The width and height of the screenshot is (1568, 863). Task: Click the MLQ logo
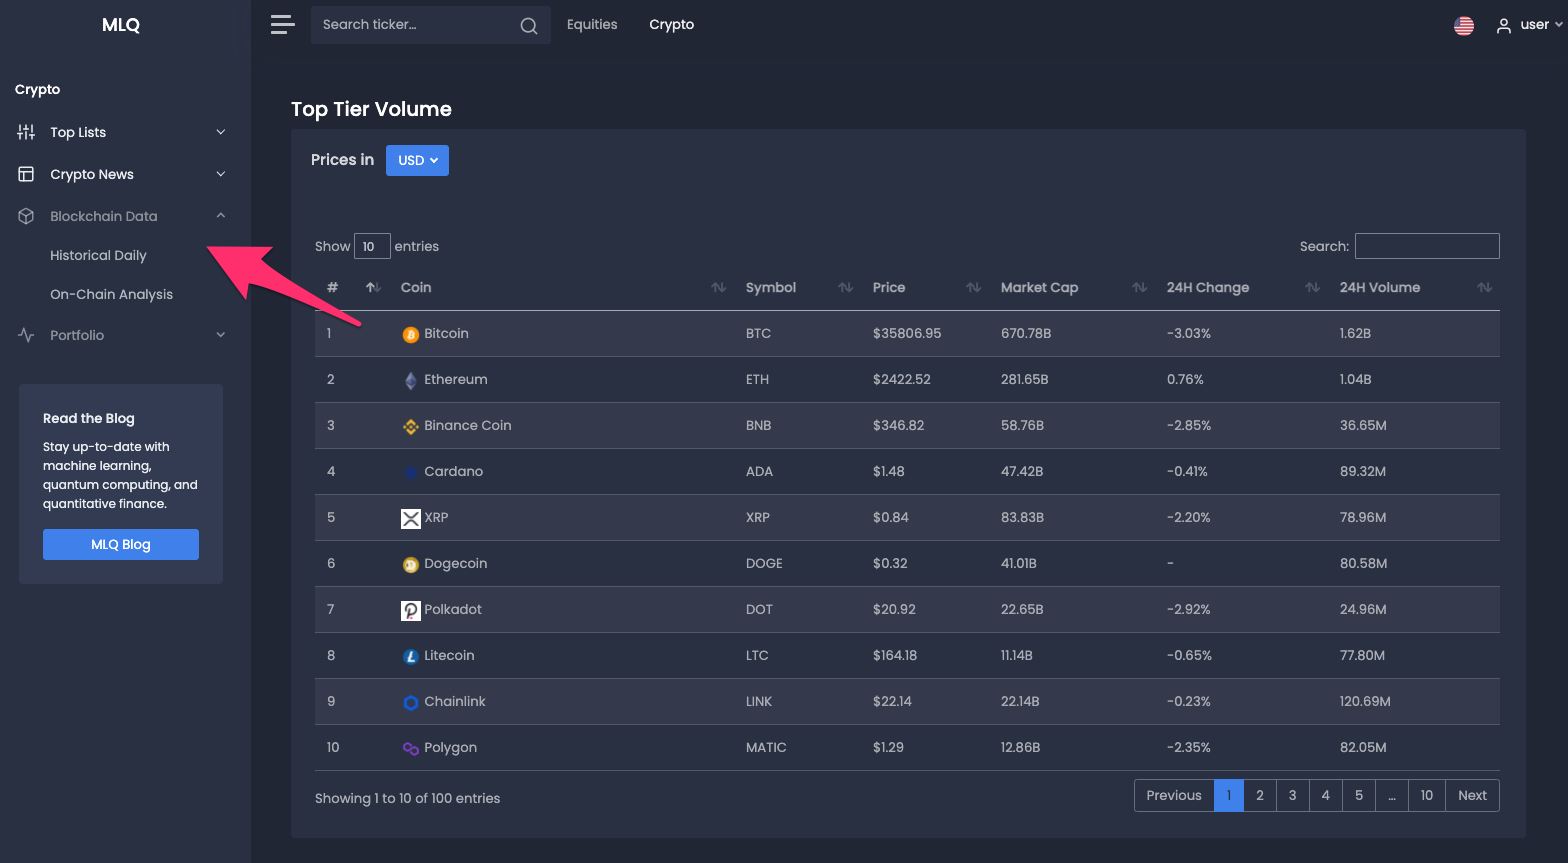[121, 25]
